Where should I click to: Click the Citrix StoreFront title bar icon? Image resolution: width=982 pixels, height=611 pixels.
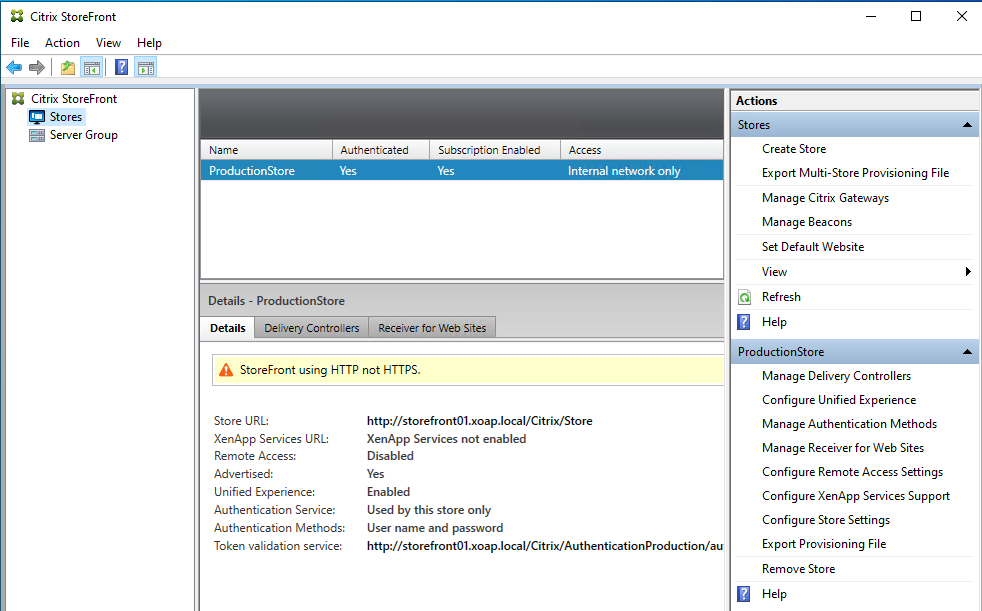click(x=17, y=16)
